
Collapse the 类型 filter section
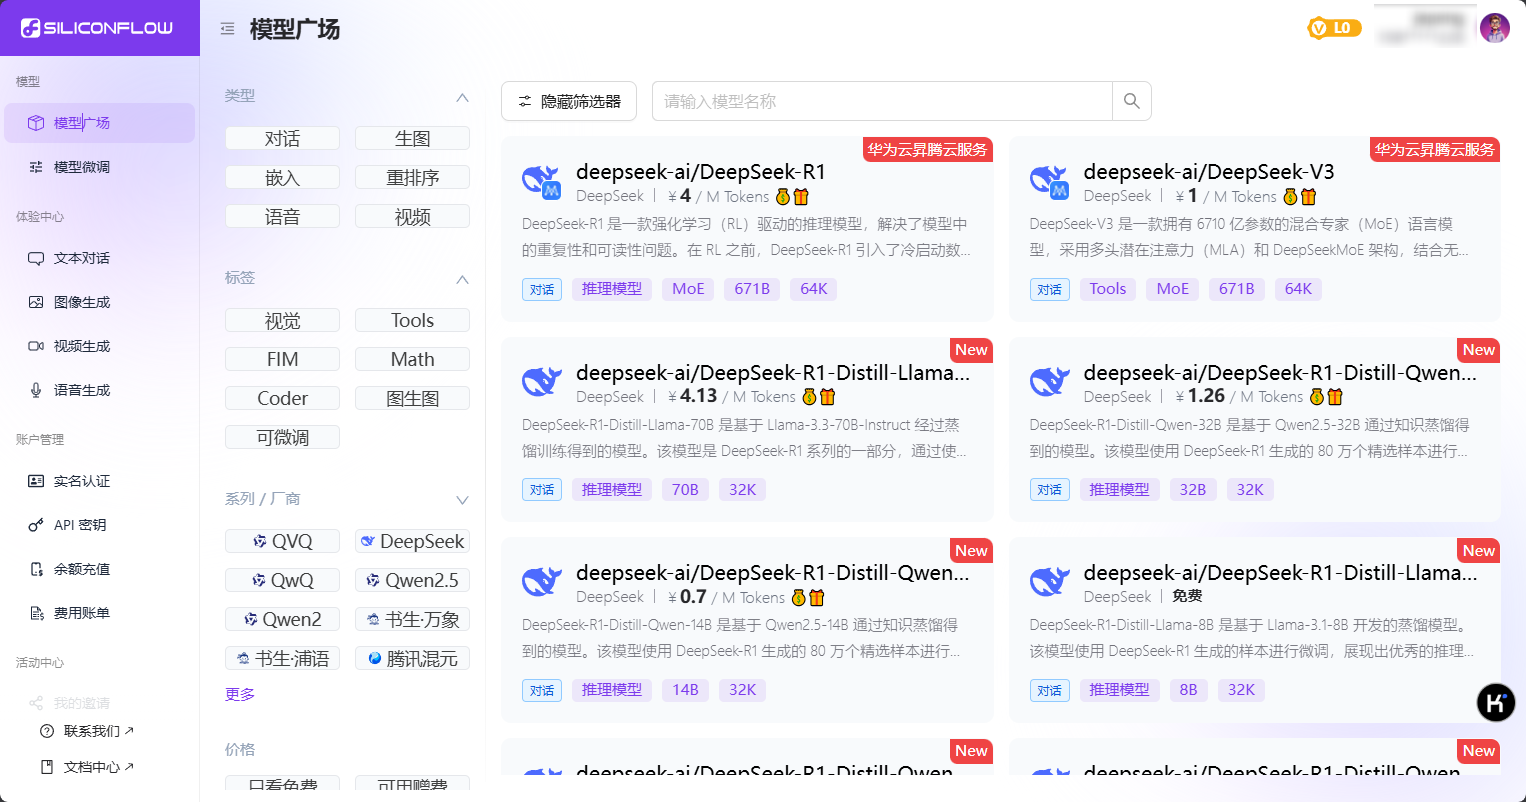point(462,97)
